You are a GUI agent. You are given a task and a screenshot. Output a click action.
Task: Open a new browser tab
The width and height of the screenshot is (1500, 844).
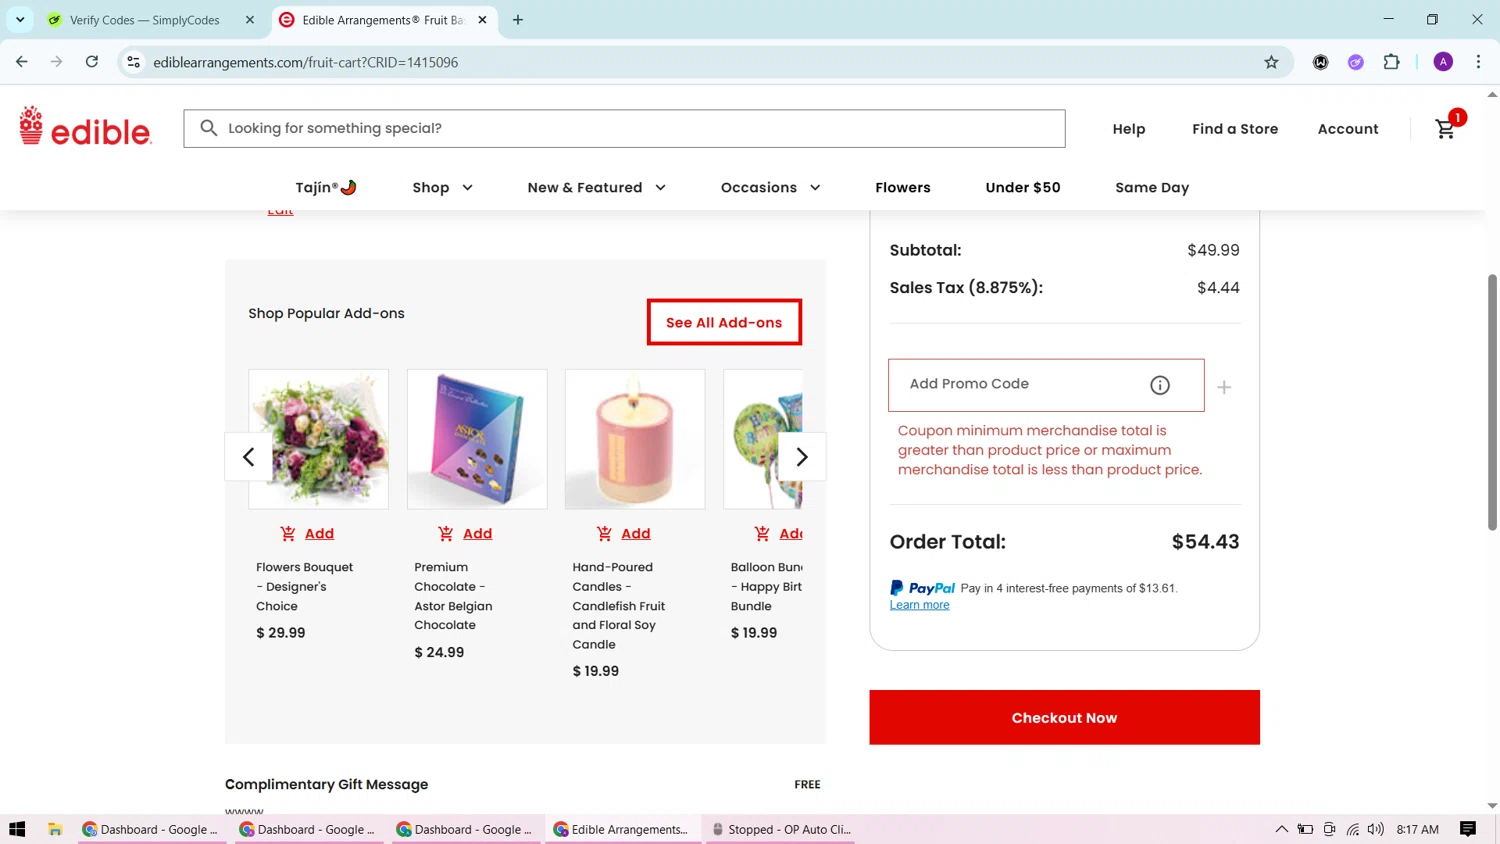[x=518, y=20]
